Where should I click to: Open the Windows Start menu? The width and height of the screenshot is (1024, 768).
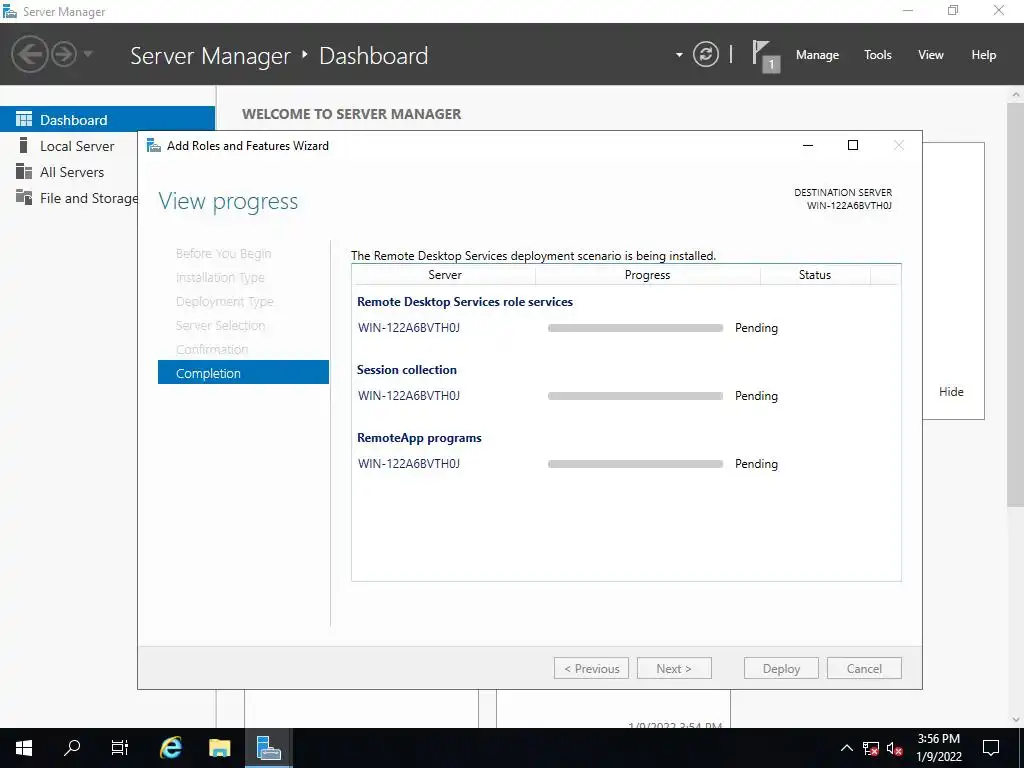(x=24, y=748)
